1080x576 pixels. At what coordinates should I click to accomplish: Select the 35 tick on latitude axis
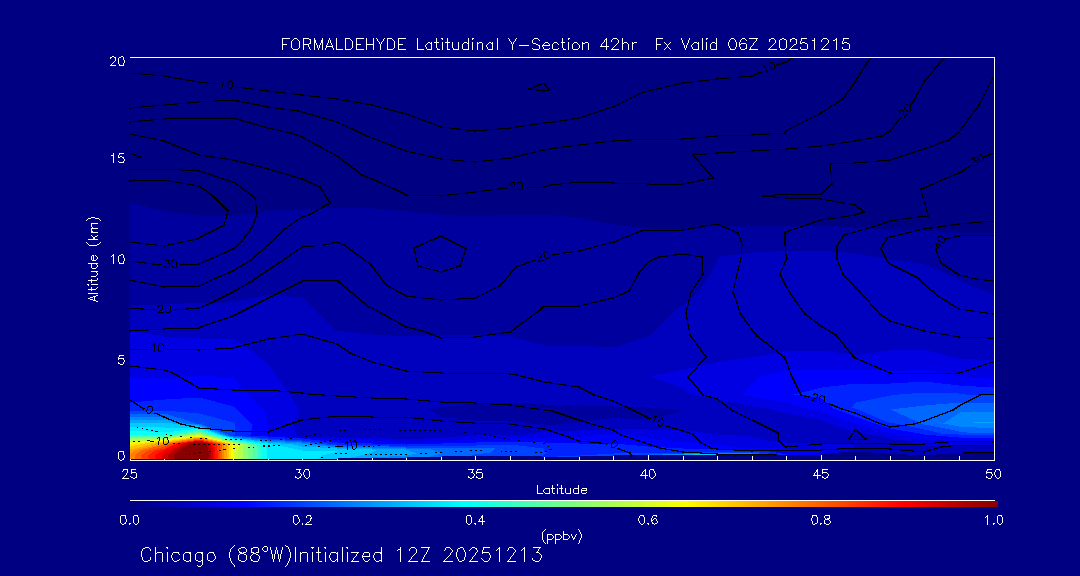(x=475, y=473)
